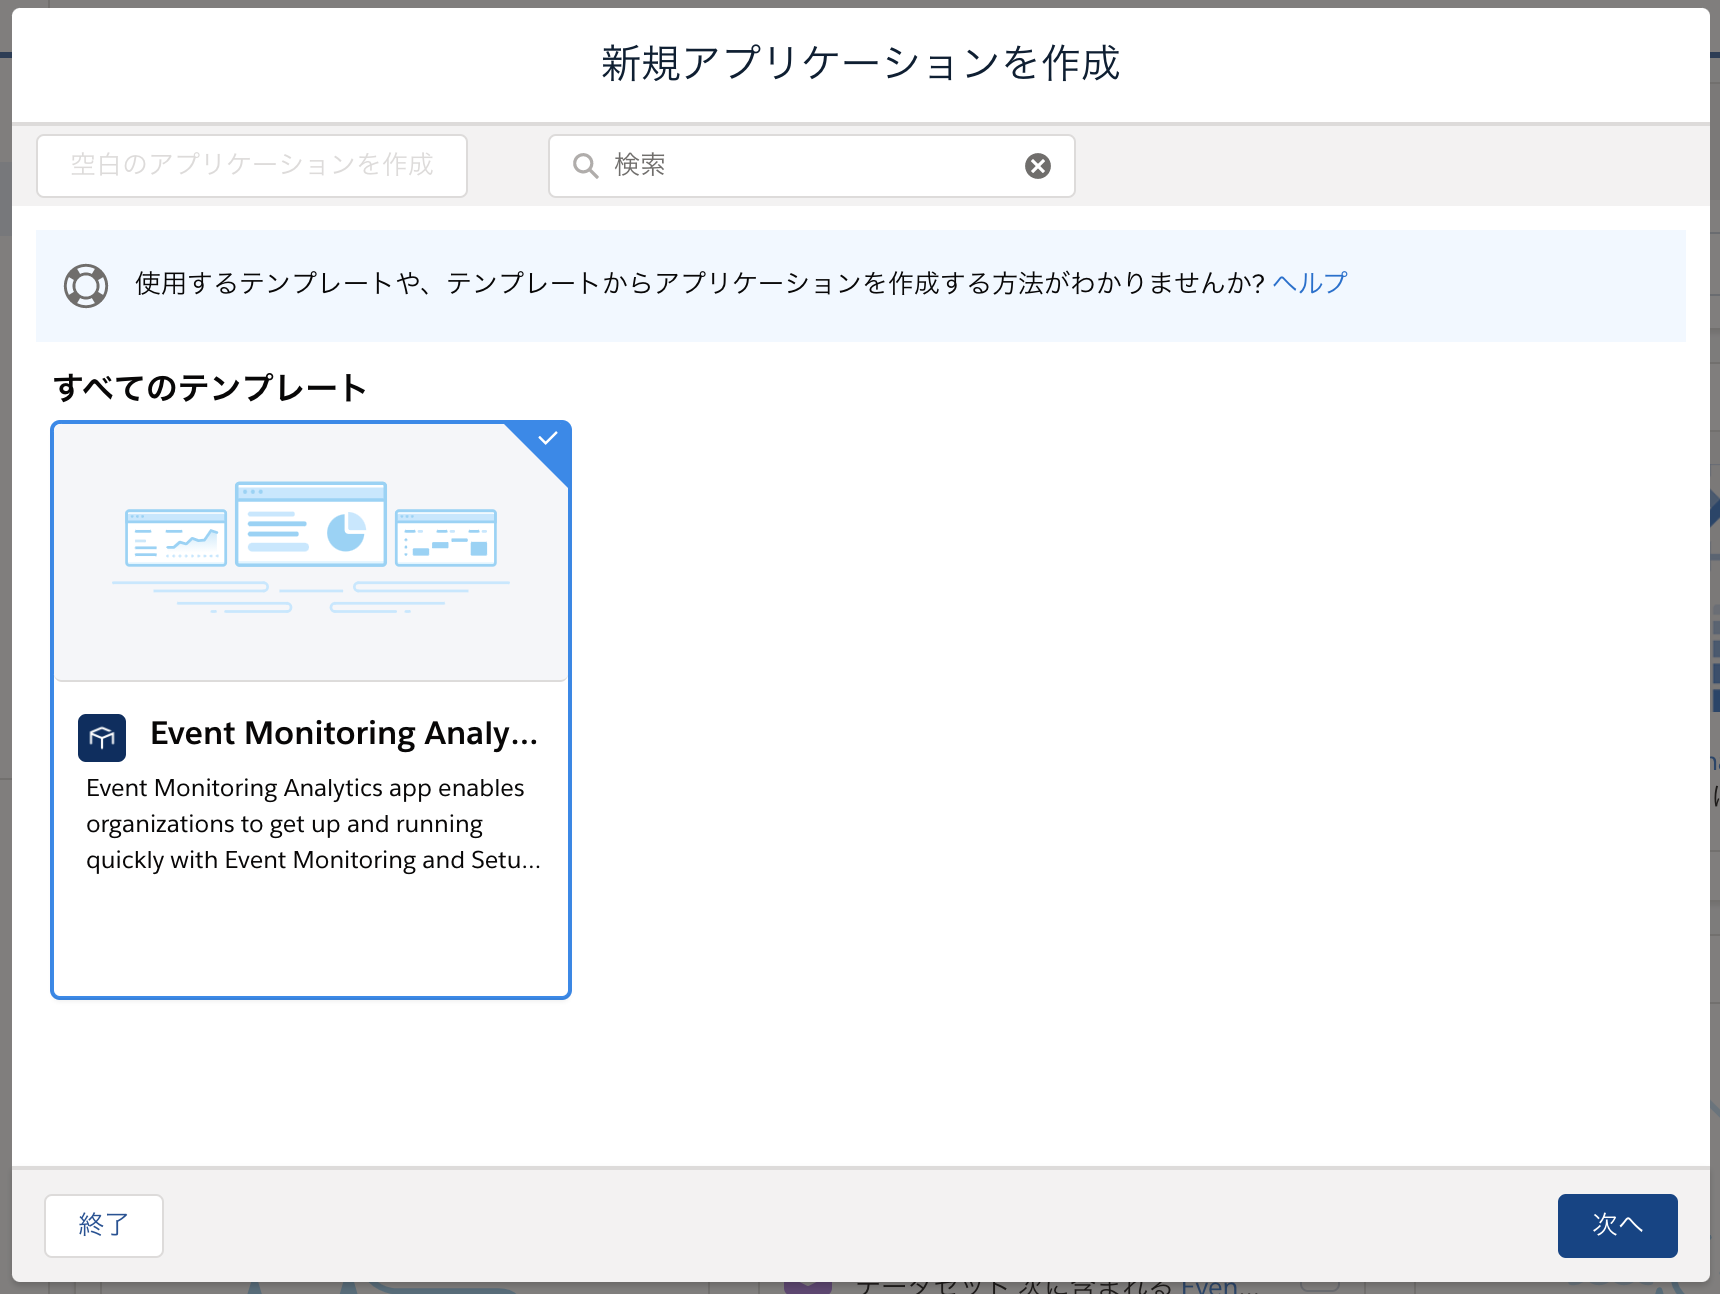Click the 空白のアプリケーションを作成 button
Screen dimensions: 1720x1294
252,166
